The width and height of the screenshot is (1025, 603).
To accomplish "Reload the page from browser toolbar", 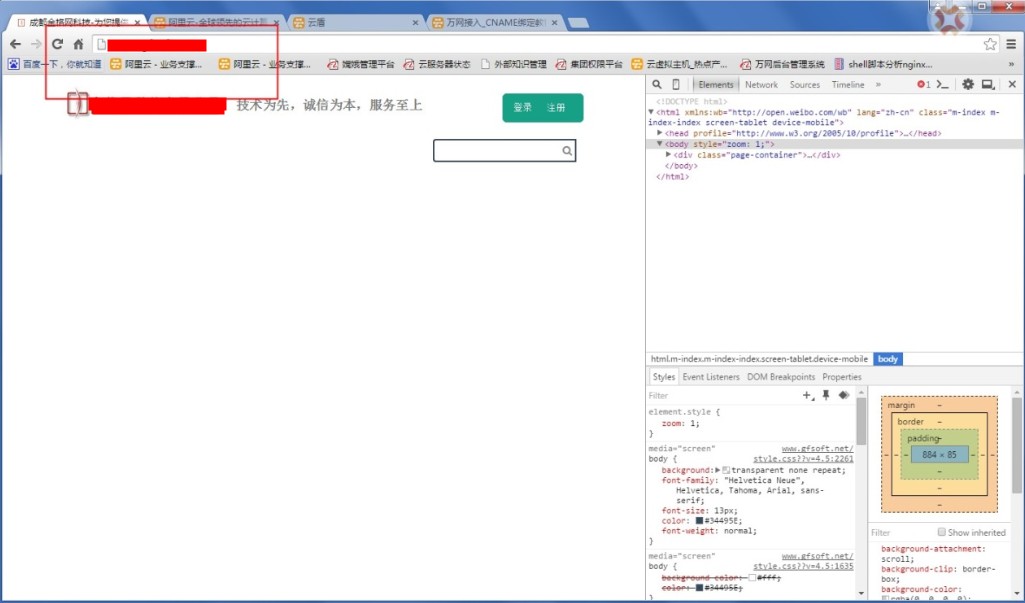I will (57, 44).
